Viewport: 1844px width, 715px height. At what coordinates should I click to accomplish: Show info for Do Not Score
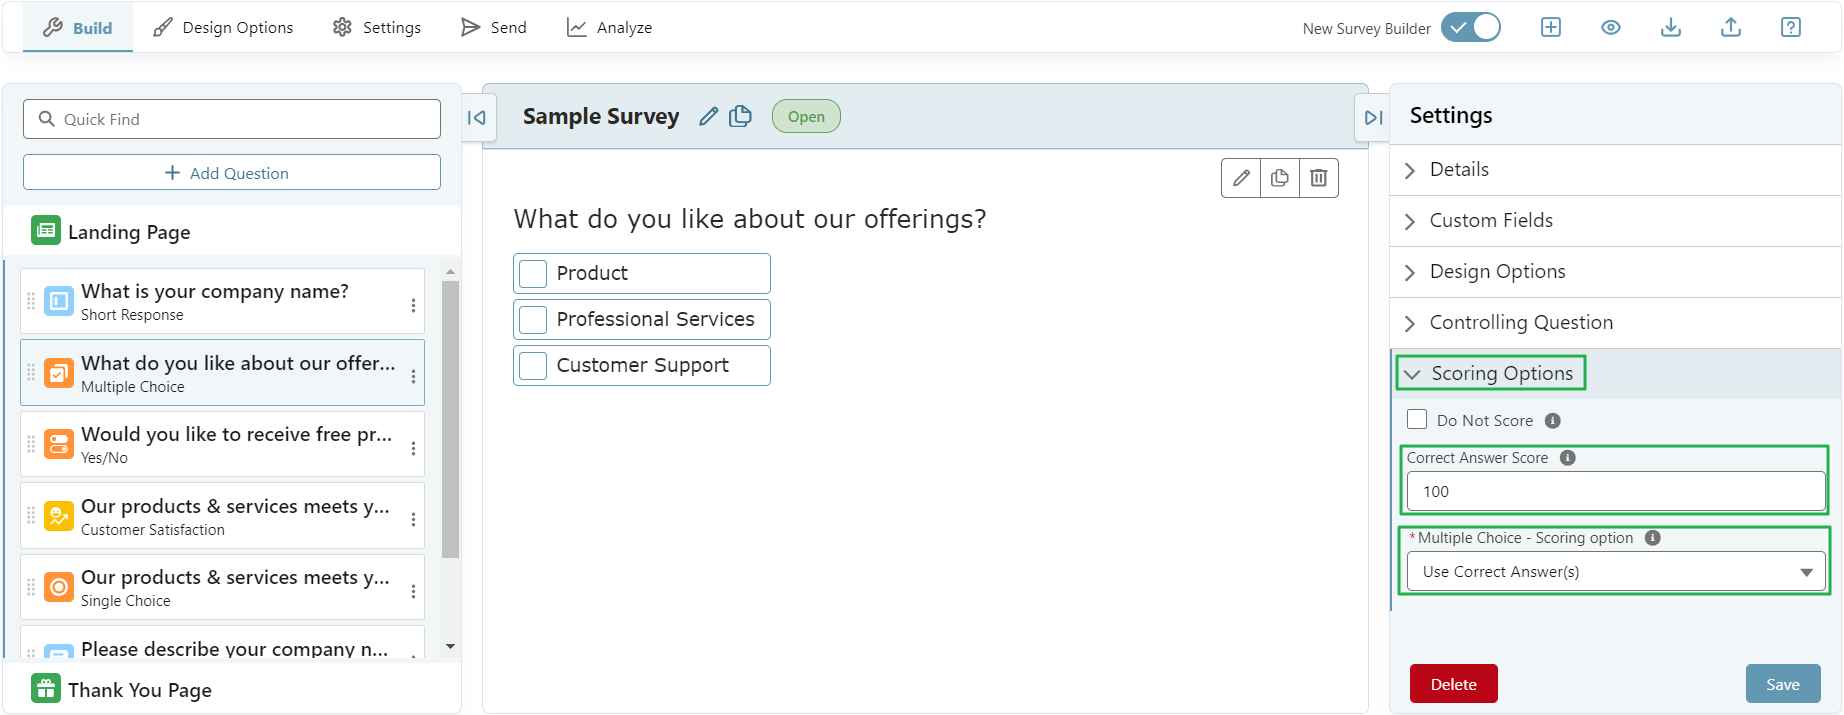[1553, 421]
